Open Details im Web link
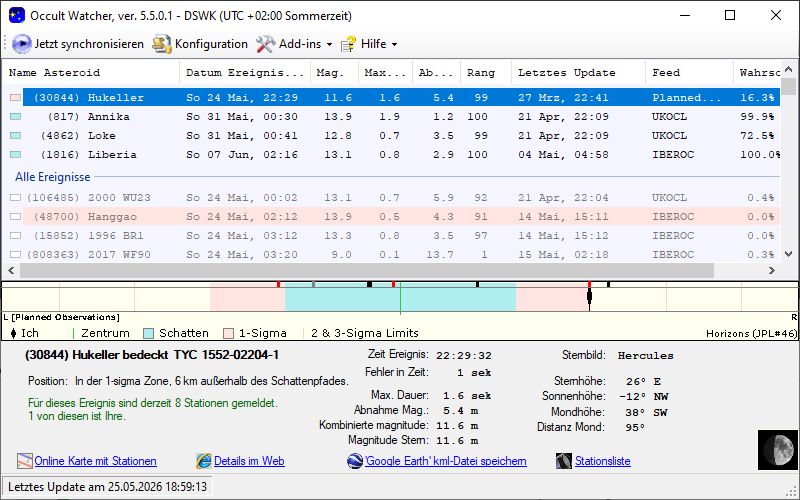Screen dimensions: 800x500 249,461
